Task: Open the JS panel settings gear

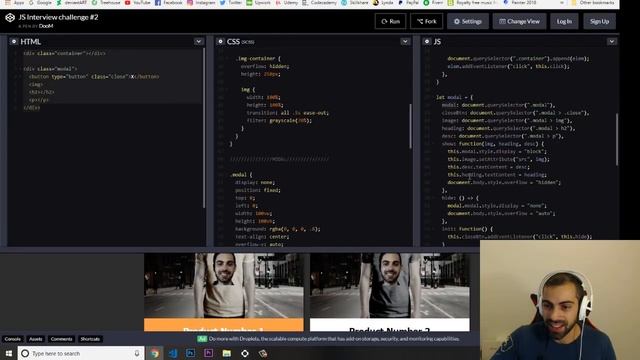Action: [x=427, y=42]
